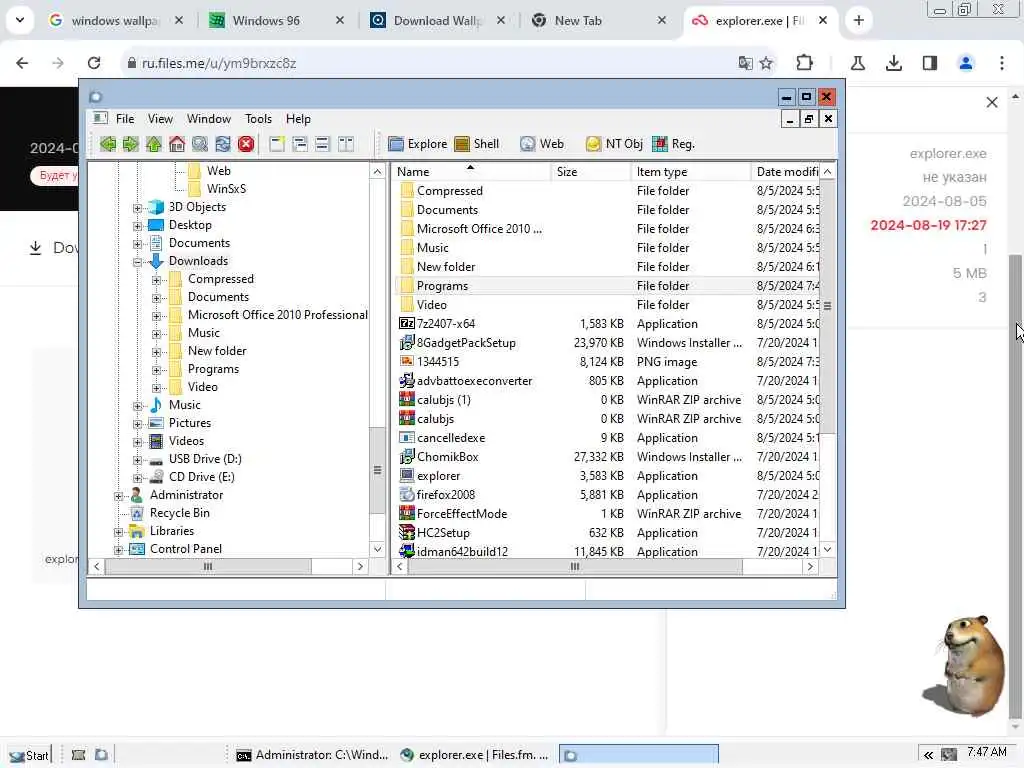Image resolution: width=1024 pixels, height=768 pixels.
Task: Click the third view layout icon after Stop
Action: tap(322, 144)
